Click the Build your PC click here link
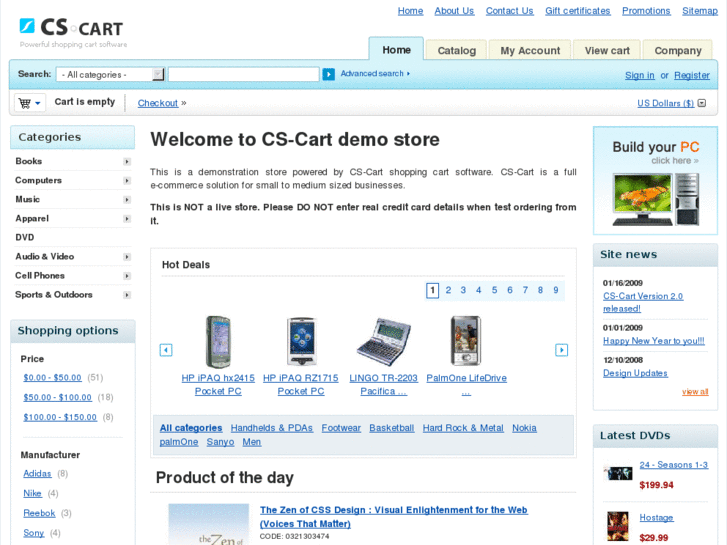Image resolution: width=727 pixels, height=545 pixels. pyautogui.click(x=675, y=160)
